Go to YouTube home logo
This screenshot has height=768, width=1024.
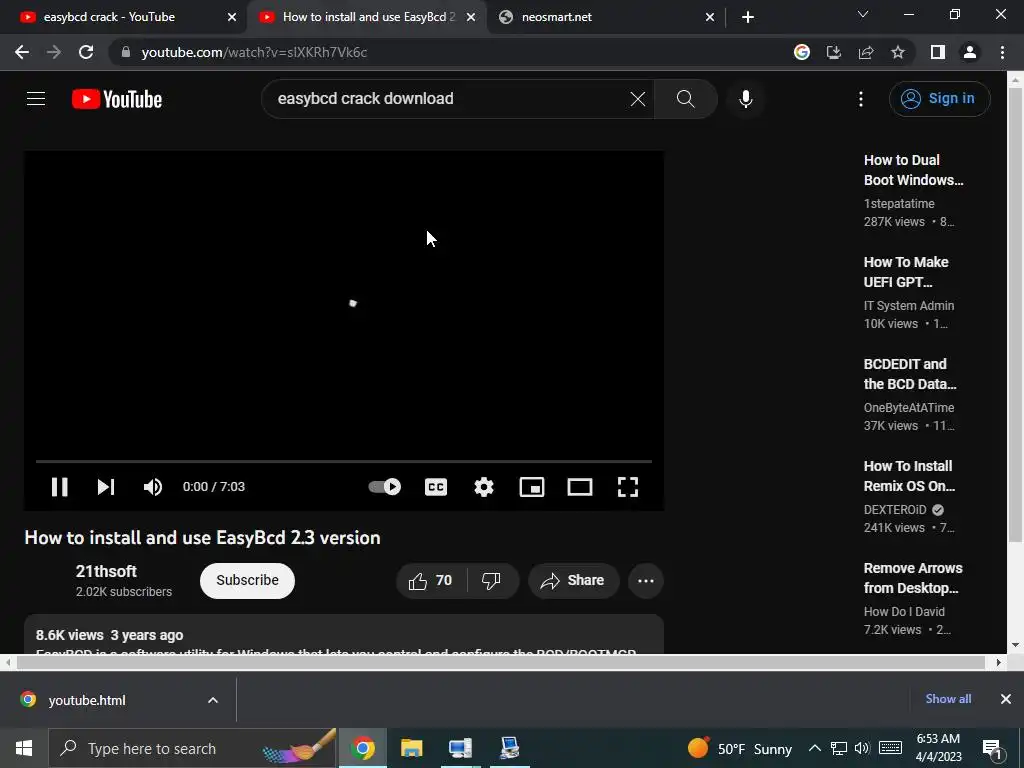(x=117, y=99)
